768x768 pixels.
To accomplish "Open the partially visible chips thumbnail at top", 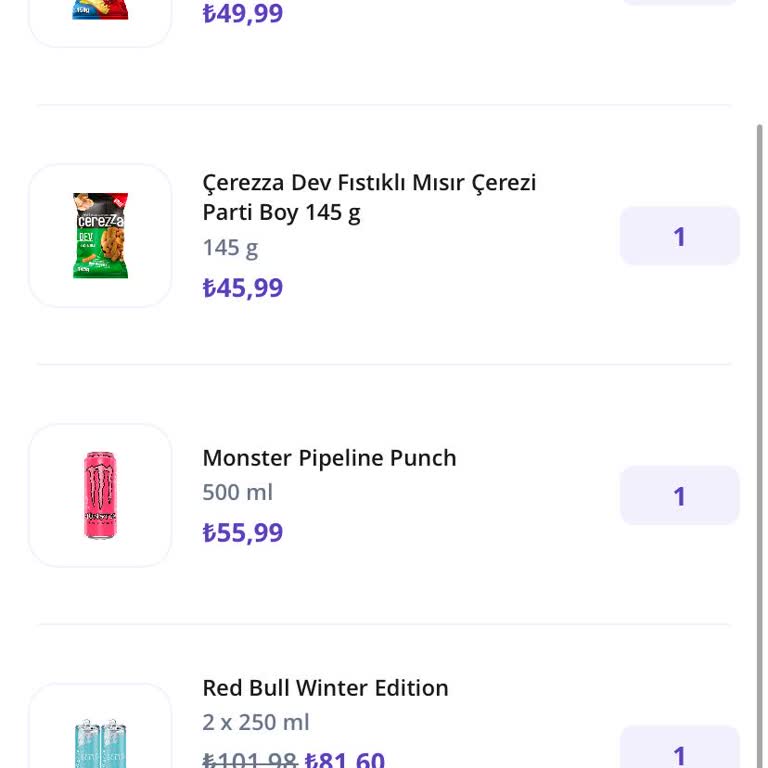I will (x=100, y=15).
